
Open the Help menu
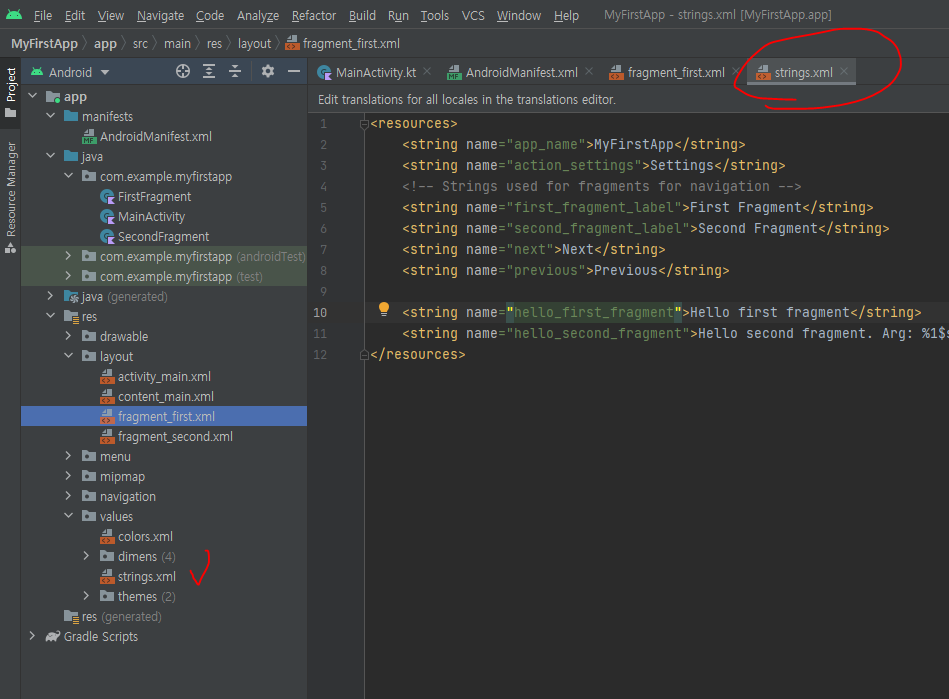(x=566, y=15)
